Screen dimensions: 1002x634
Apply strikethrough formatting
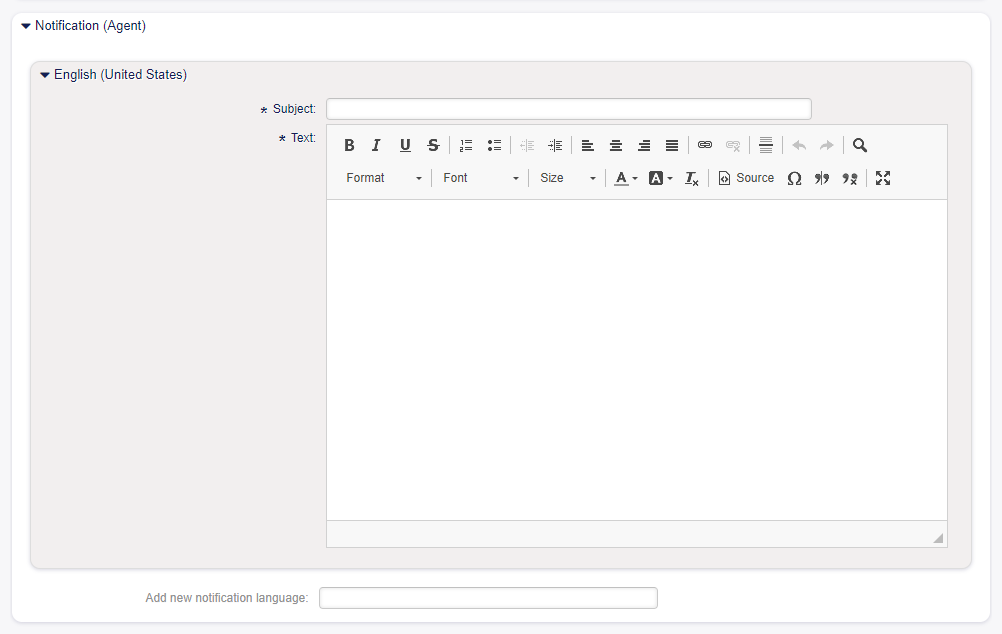point(433,145)
